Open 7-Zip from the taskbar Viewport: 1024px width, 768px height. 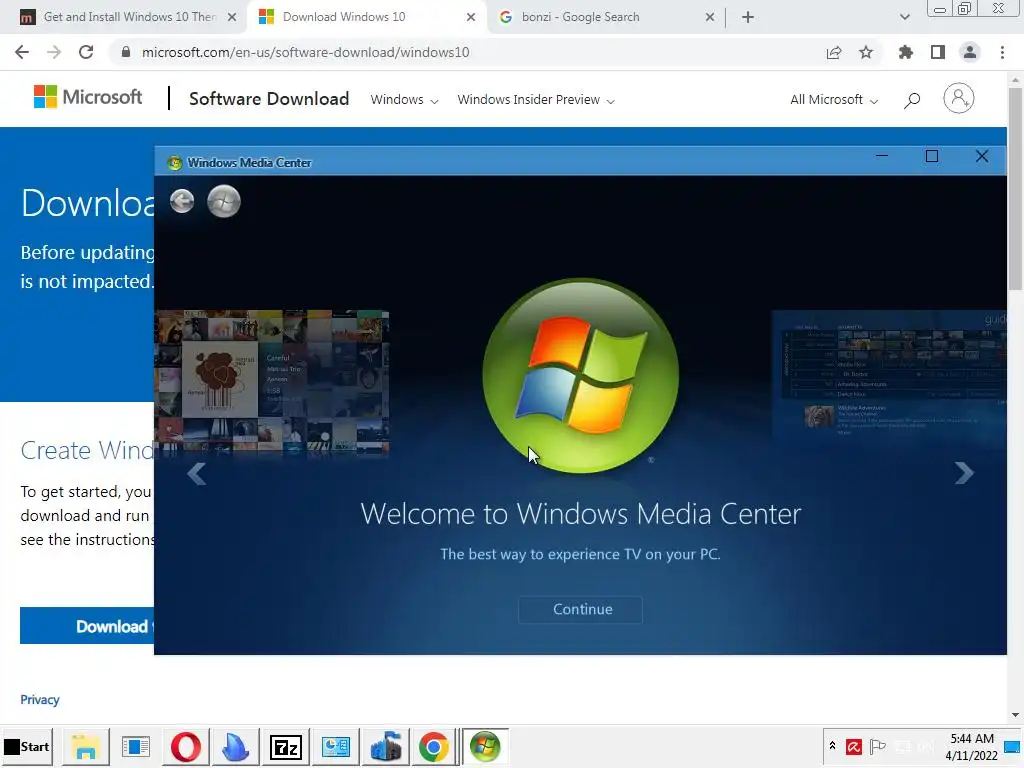(285, 746)
